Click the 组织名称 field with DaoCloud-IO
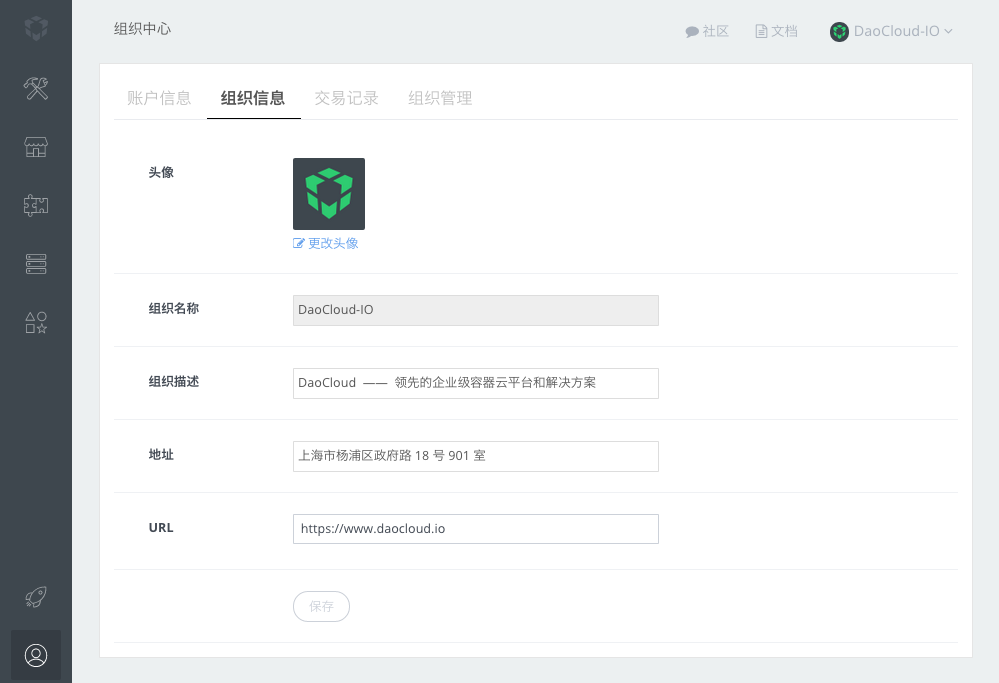Viewport: 999px width, 683px height. pos(476,310)
